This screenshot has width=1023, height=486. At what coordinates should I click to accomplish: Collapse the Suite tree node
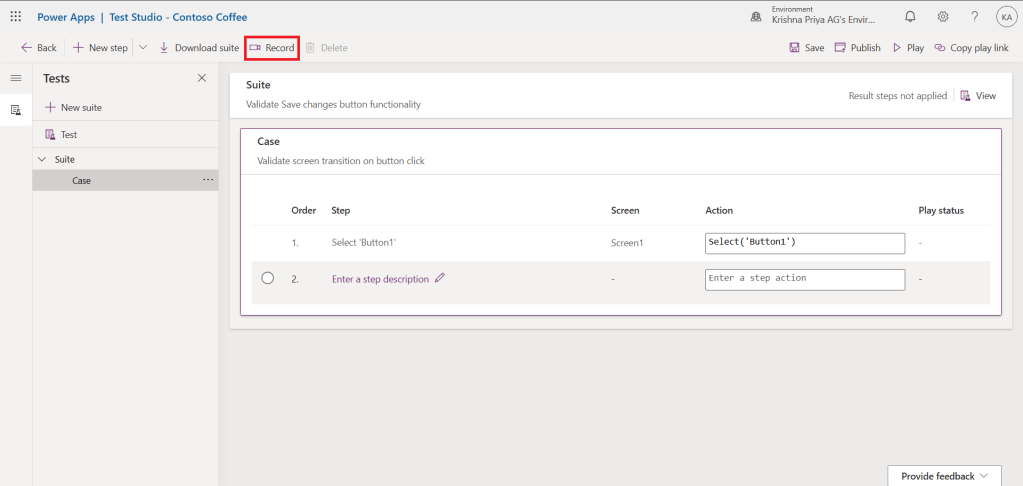point(42,159)
